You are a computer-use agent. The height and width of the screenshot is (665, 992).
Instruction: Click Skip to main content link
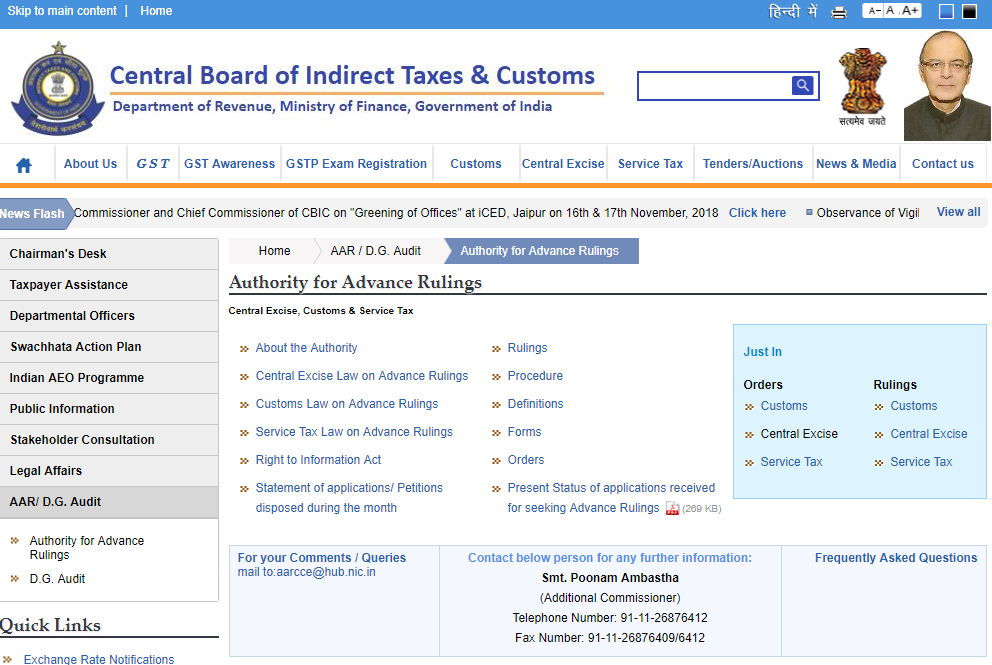pyautogui.click(x=62, y=11)
